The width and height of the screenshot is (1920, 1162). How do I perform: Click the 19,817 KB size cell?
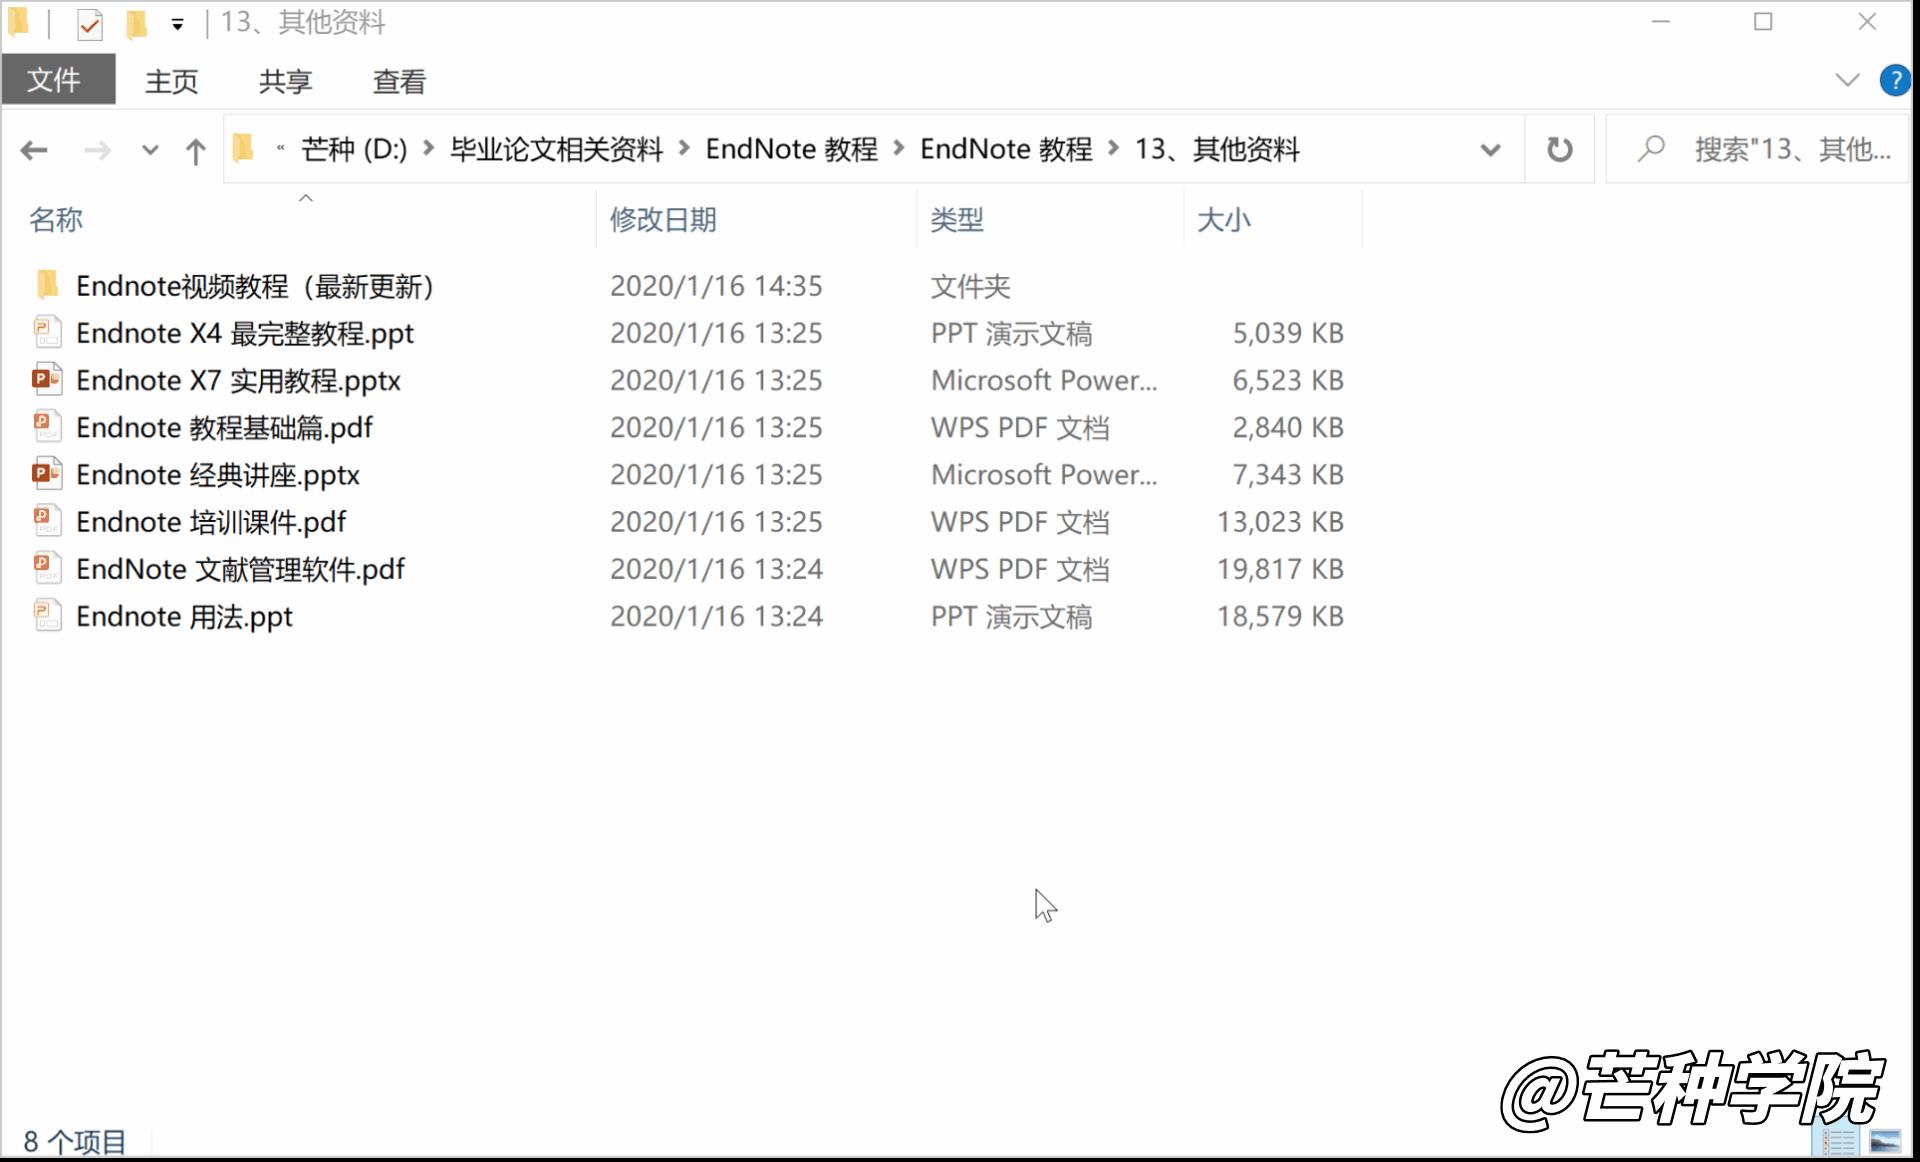(x=1280, y=569)
